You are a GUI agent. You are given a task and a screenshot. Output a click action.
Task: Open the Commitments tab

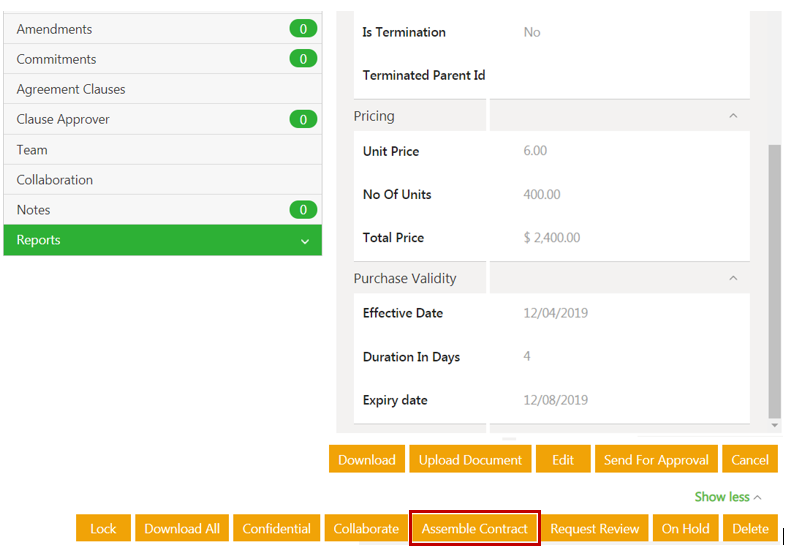coord(57,59)
